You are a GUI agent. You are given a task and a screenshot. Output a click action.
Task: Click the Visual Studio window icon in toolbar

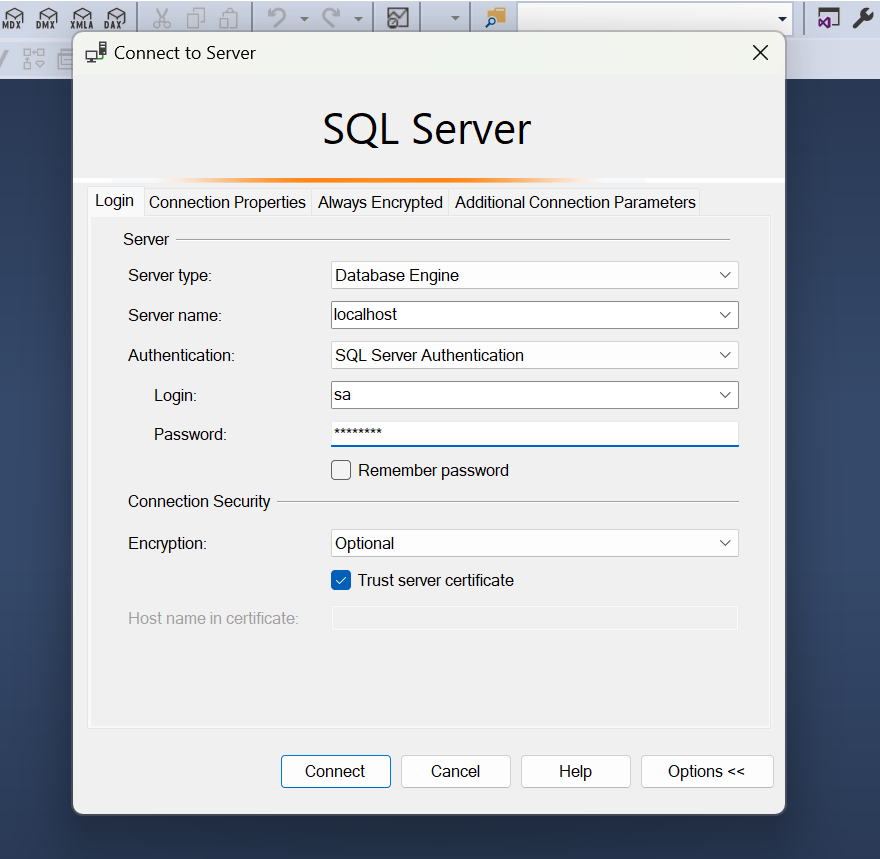[x=828, y=18]
